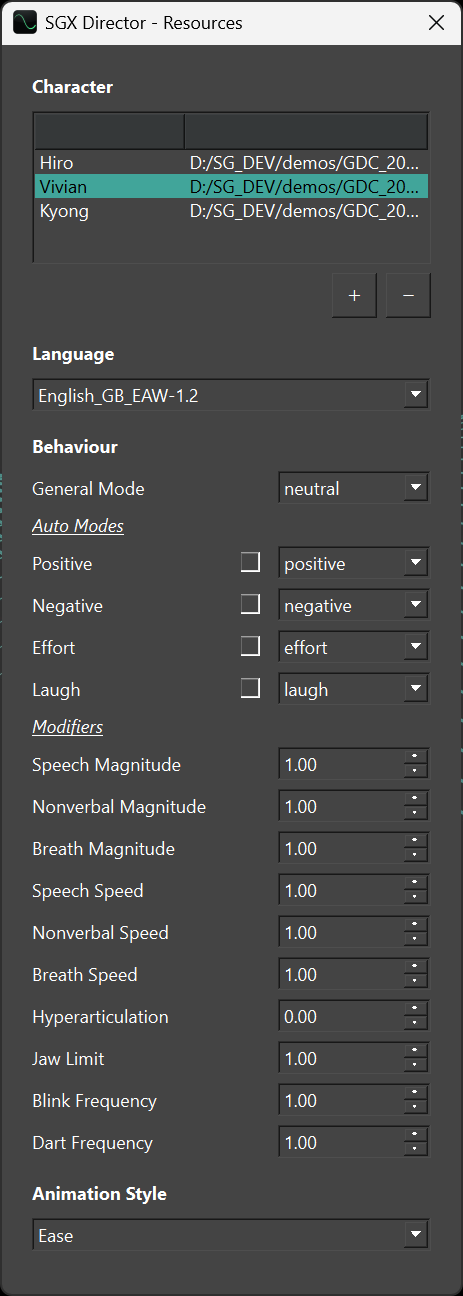The height and width of the screenshot is (1296, 463).
Task: Enable the Positive auto mode checkbox
Action: [x=250, y=563]
